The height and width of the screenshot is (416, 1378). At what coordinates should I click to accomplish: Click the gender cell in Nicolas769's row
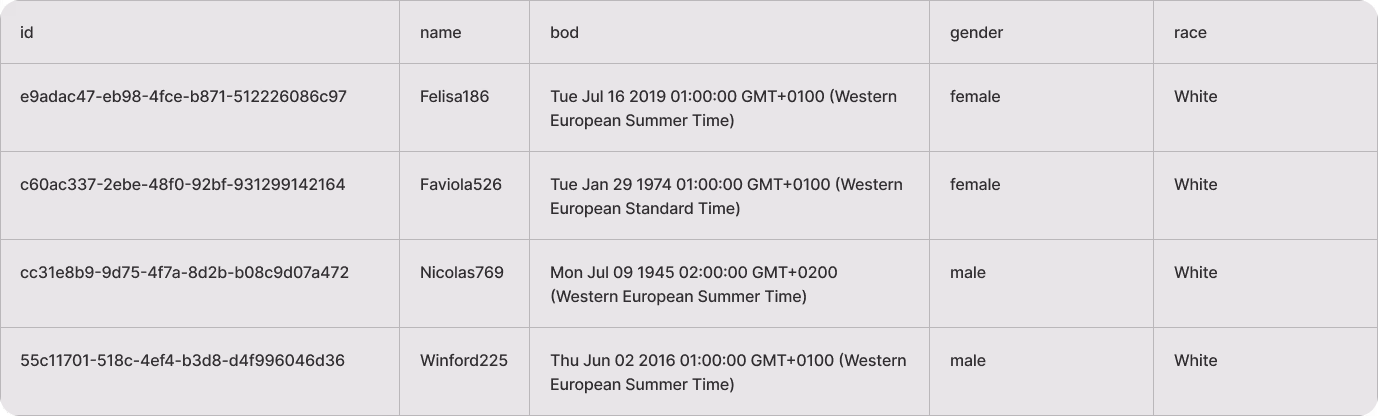[967, 272]
